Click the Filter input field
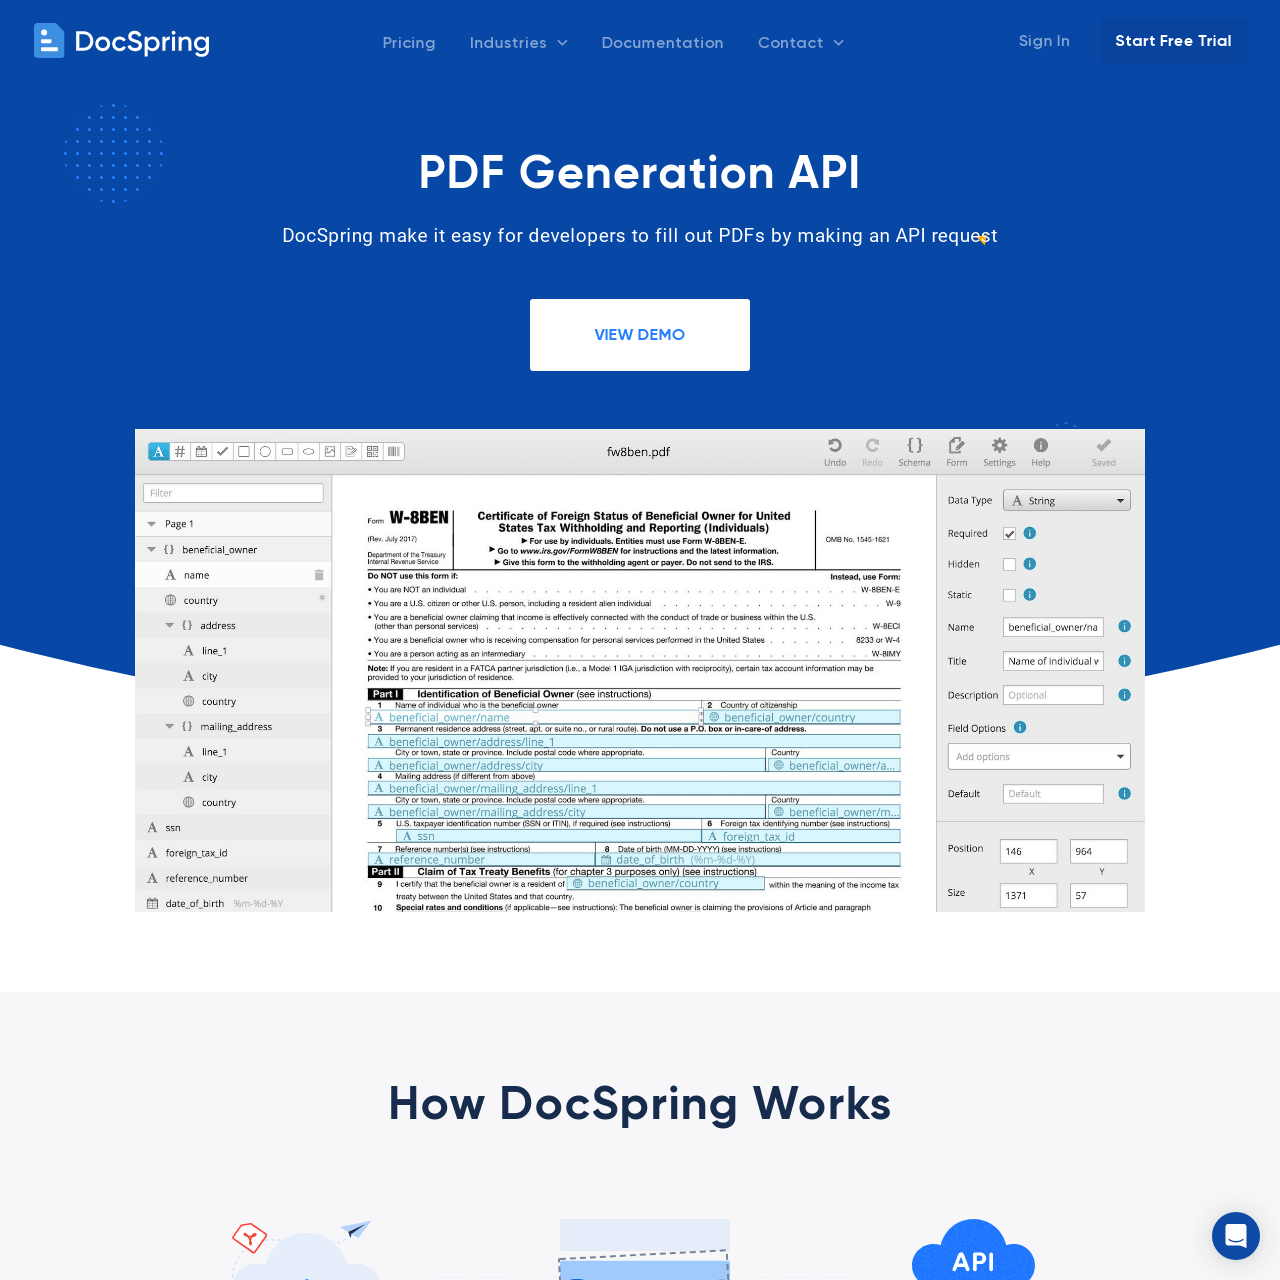The width and height of the screenshot is (1280, 1280). tap(233, 493)
